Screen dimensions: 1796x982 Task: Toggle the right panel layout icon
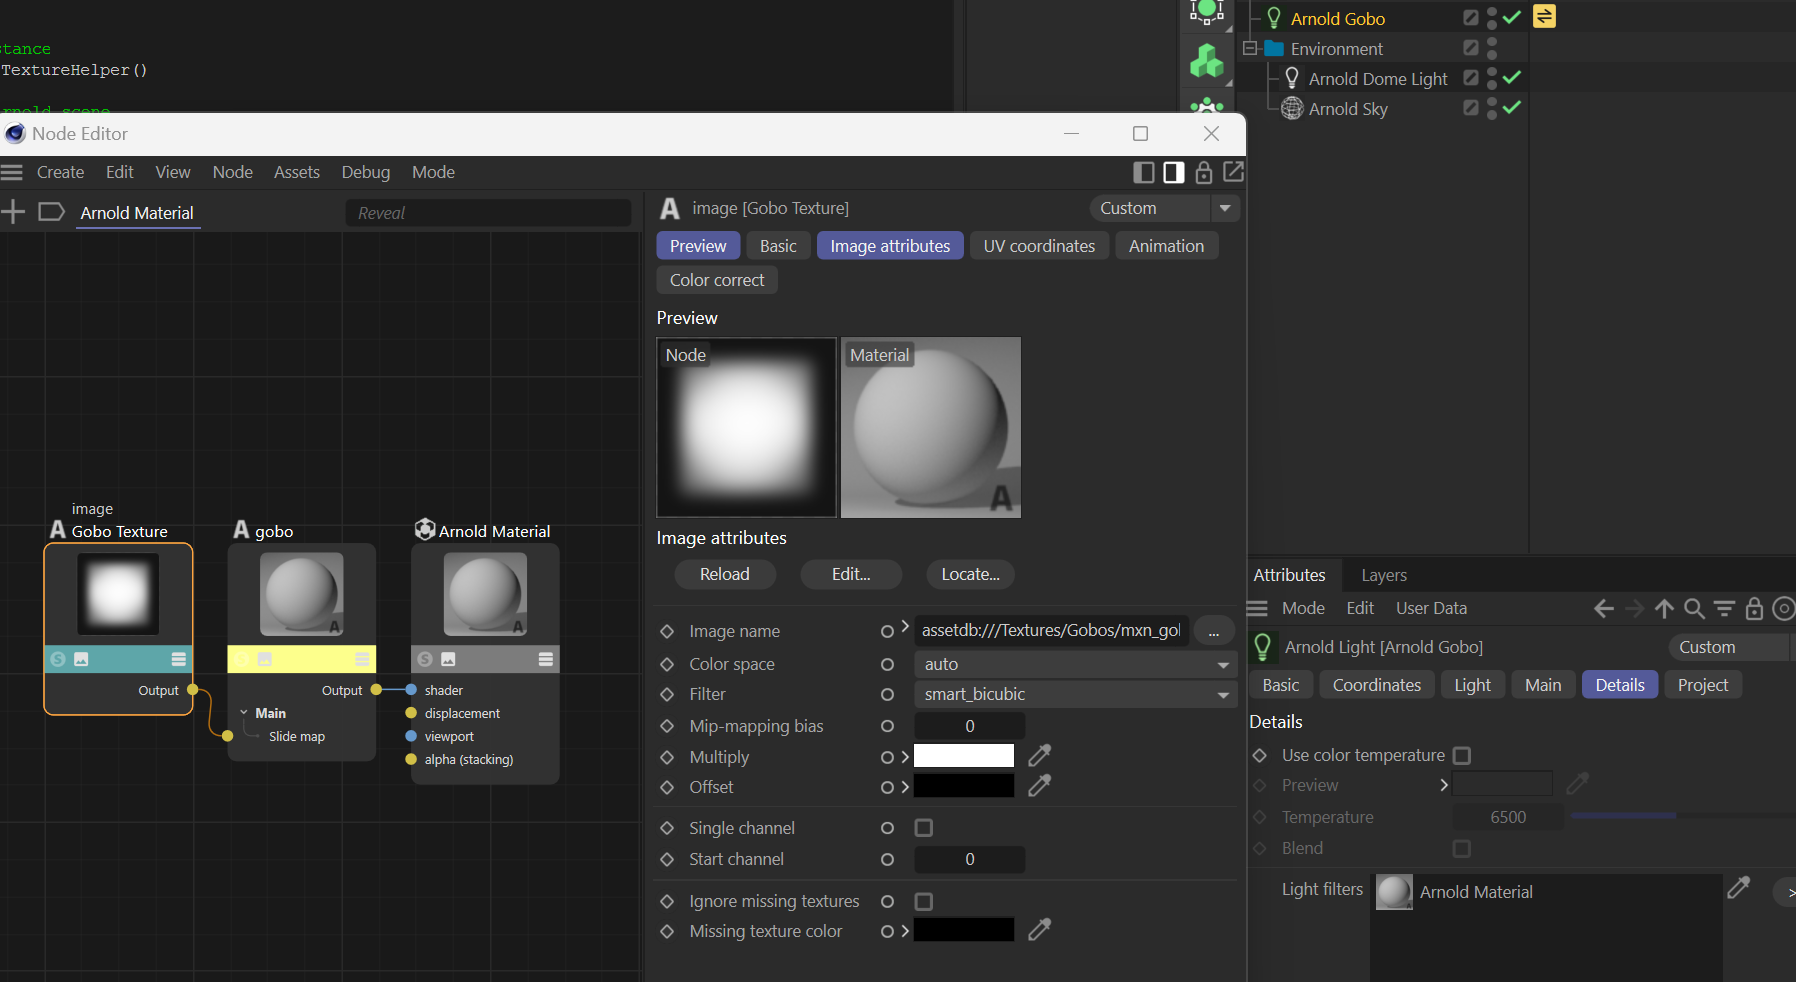pyautogui.click(x=1174, y=172)
